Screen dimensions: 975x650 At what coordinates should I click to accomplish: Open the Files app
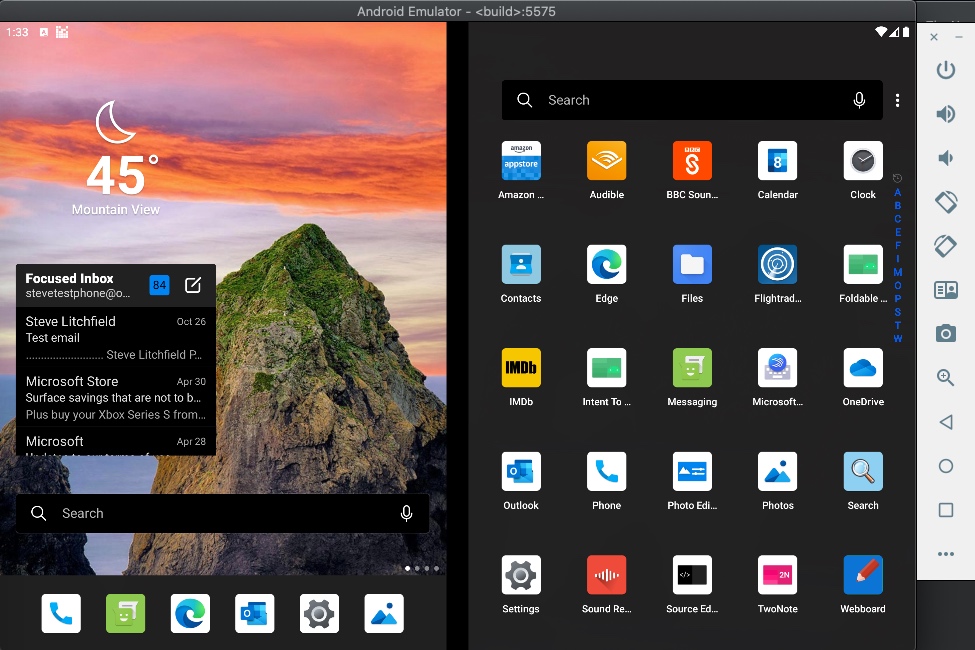(x=692, y=264)
